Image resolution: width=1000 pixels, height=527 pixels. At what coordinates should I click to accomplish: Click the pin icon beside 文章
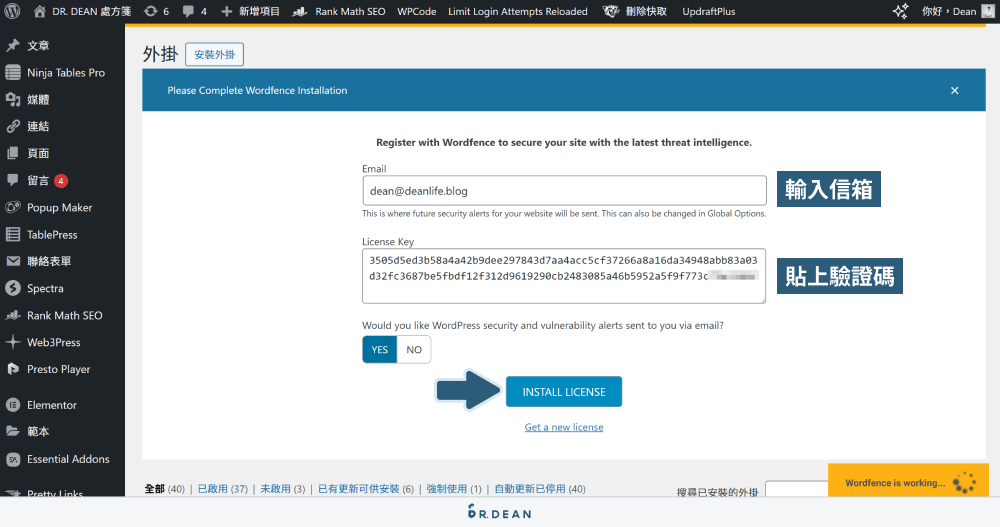13,45
